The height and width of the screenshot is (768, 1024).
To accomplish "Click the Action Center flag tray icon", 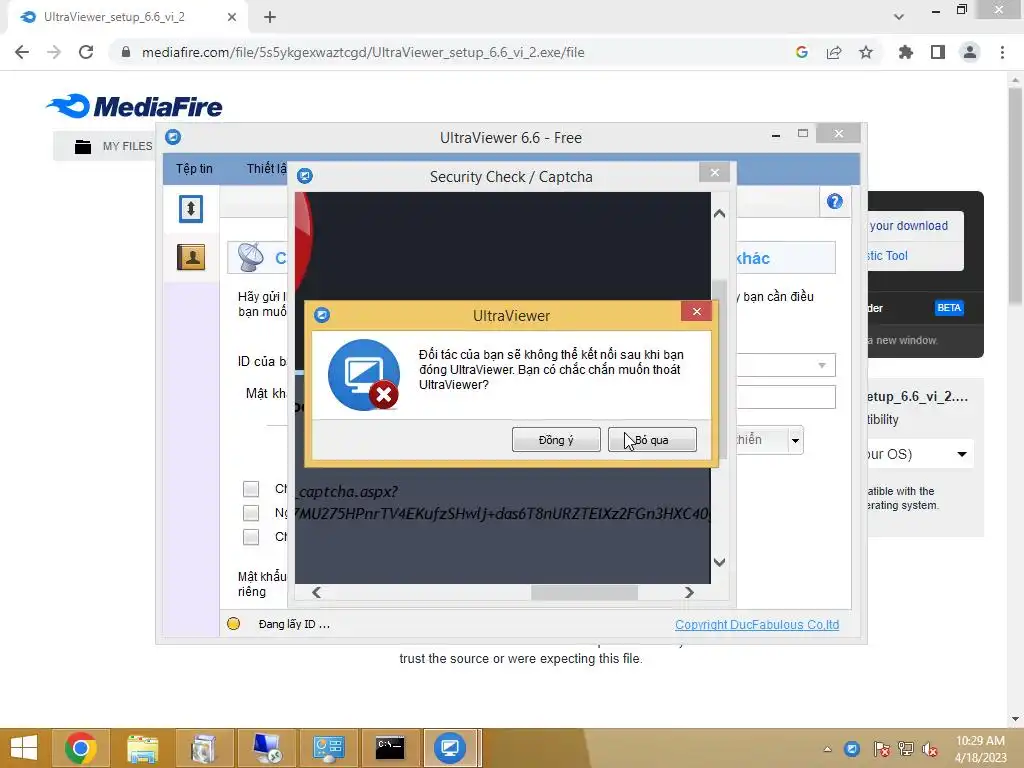I will click(881, 748).
